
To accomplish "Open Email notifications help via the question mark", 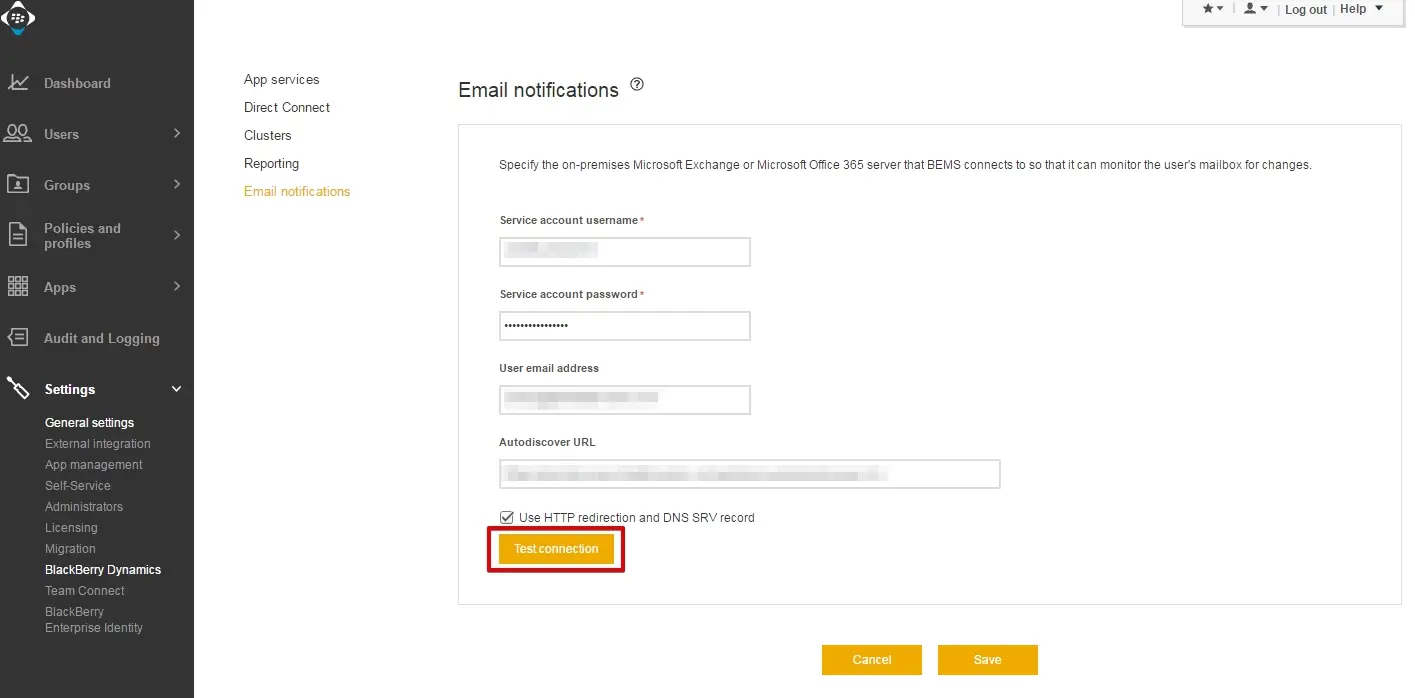I will pos(637,84).
